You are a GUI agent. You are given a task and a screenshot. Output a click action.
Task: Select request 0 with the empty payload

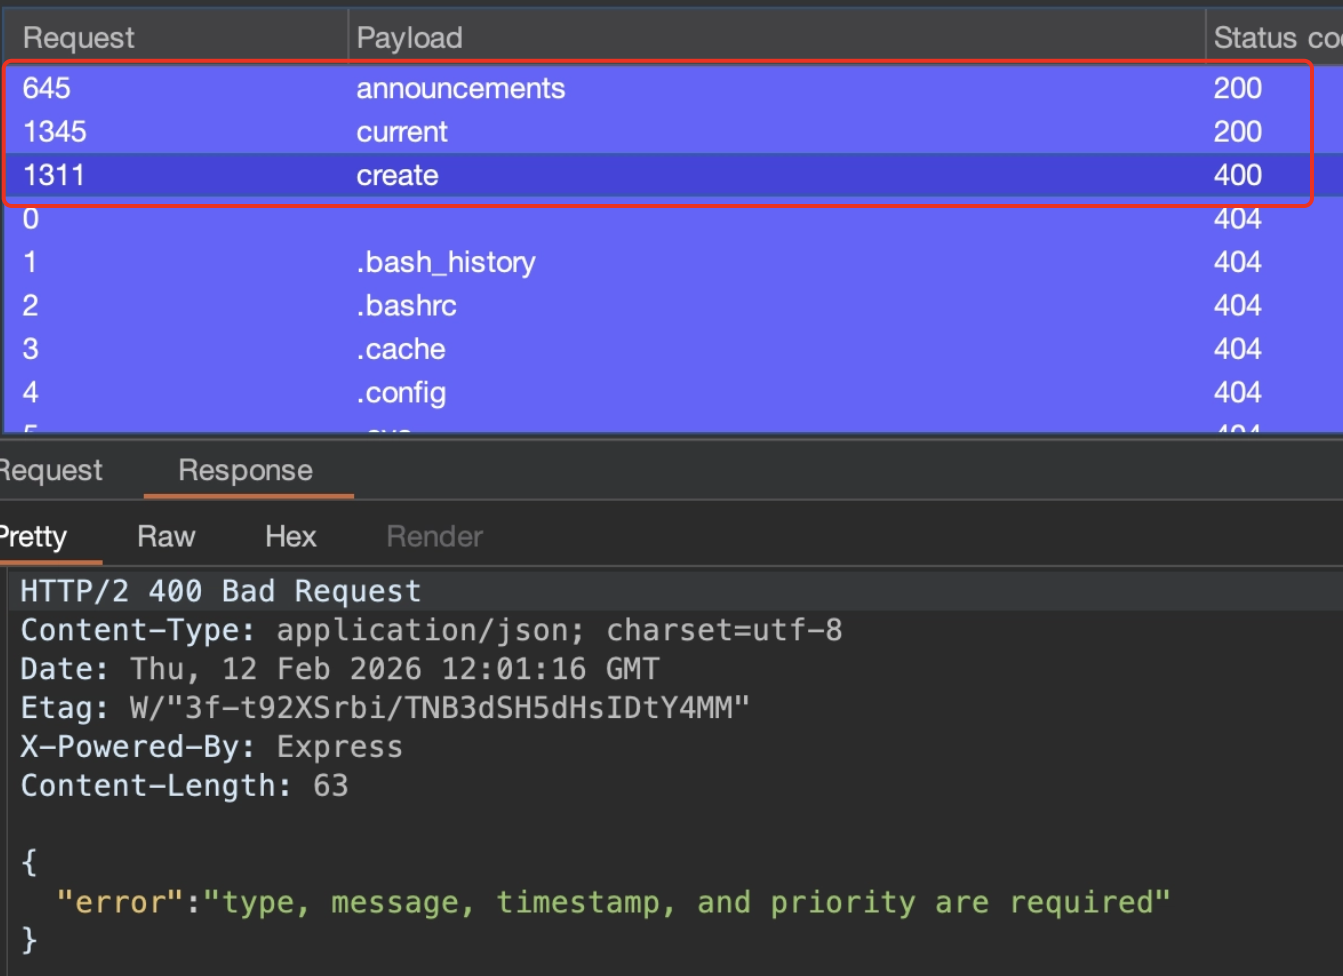31,219
